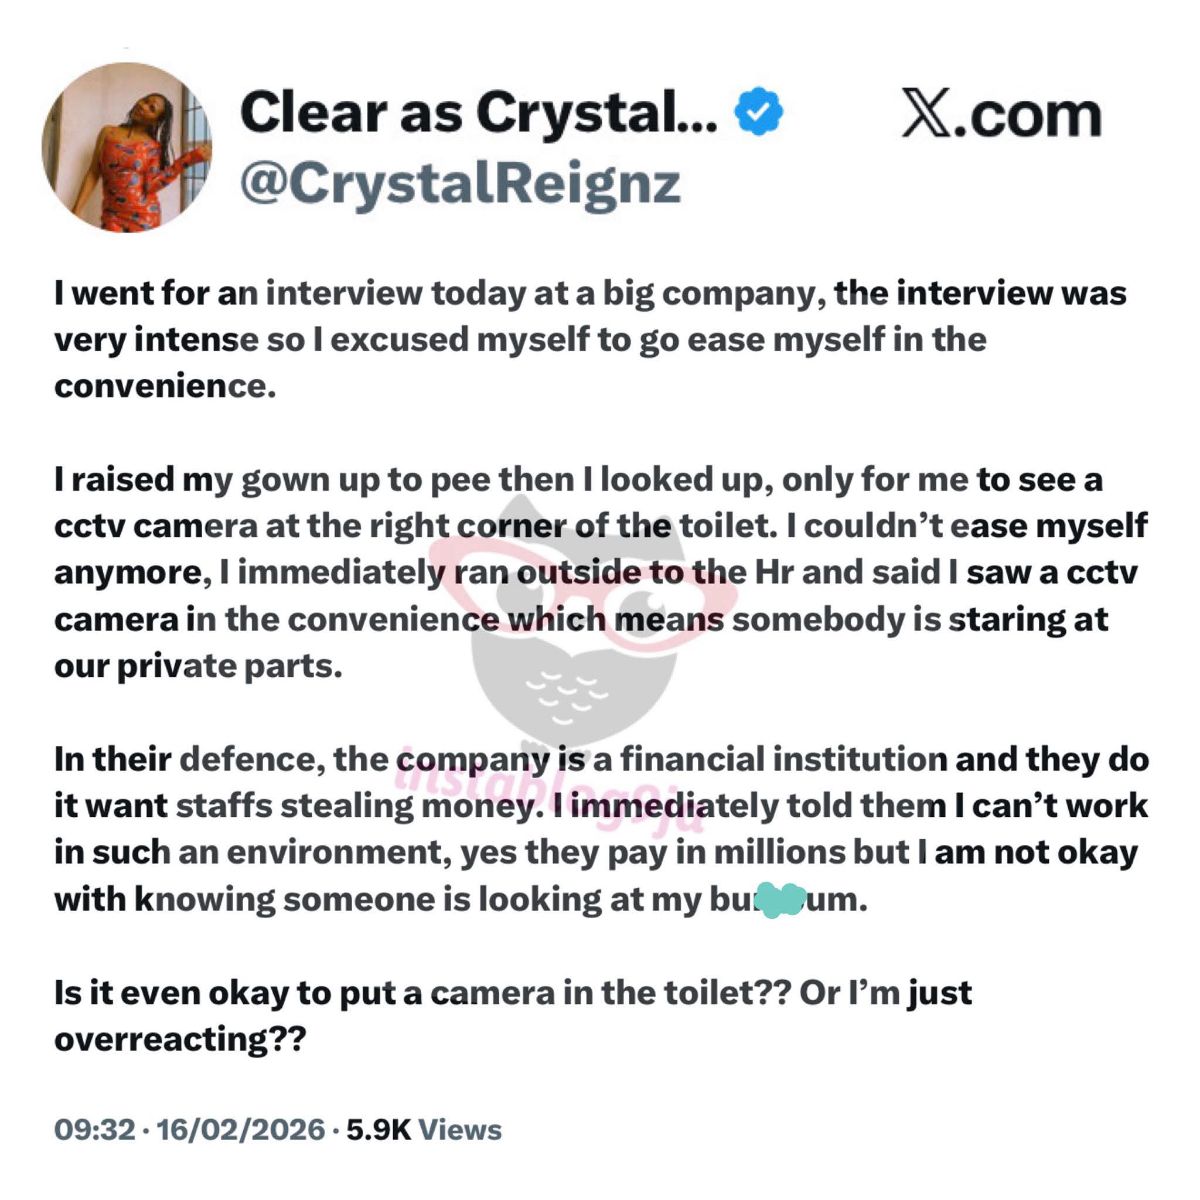Click the word 'convenience.' ending the first paragraph

[x=164, y=386]
